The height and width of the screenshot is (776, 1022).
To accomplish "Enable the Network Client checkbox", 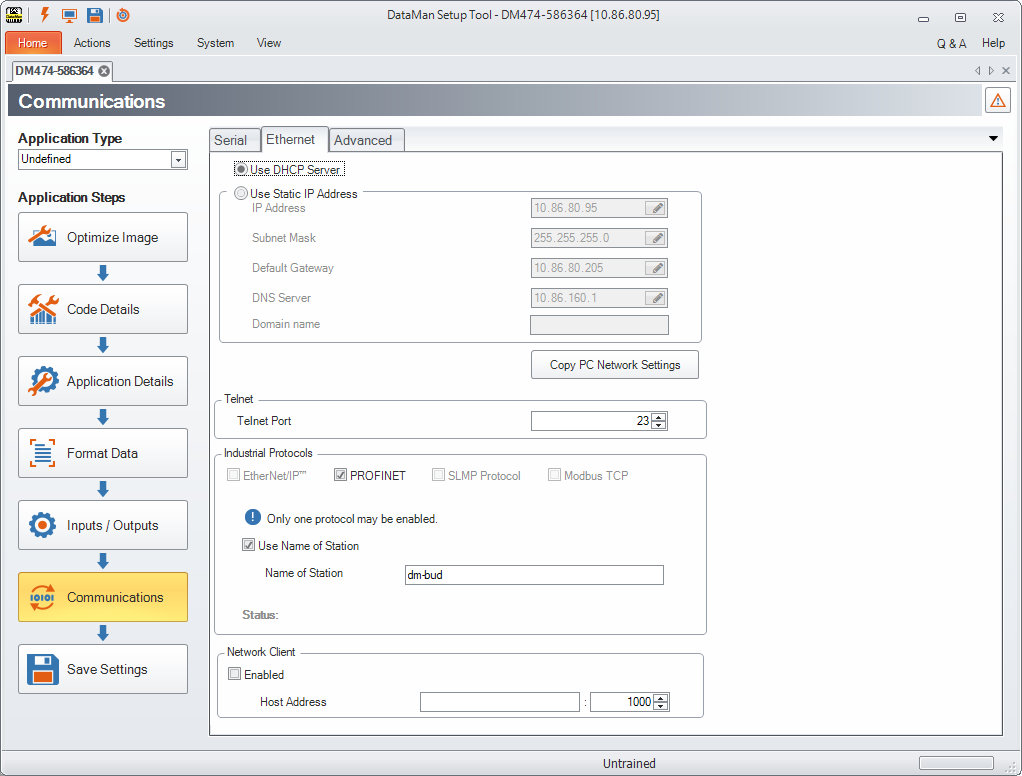I will 235,675.
